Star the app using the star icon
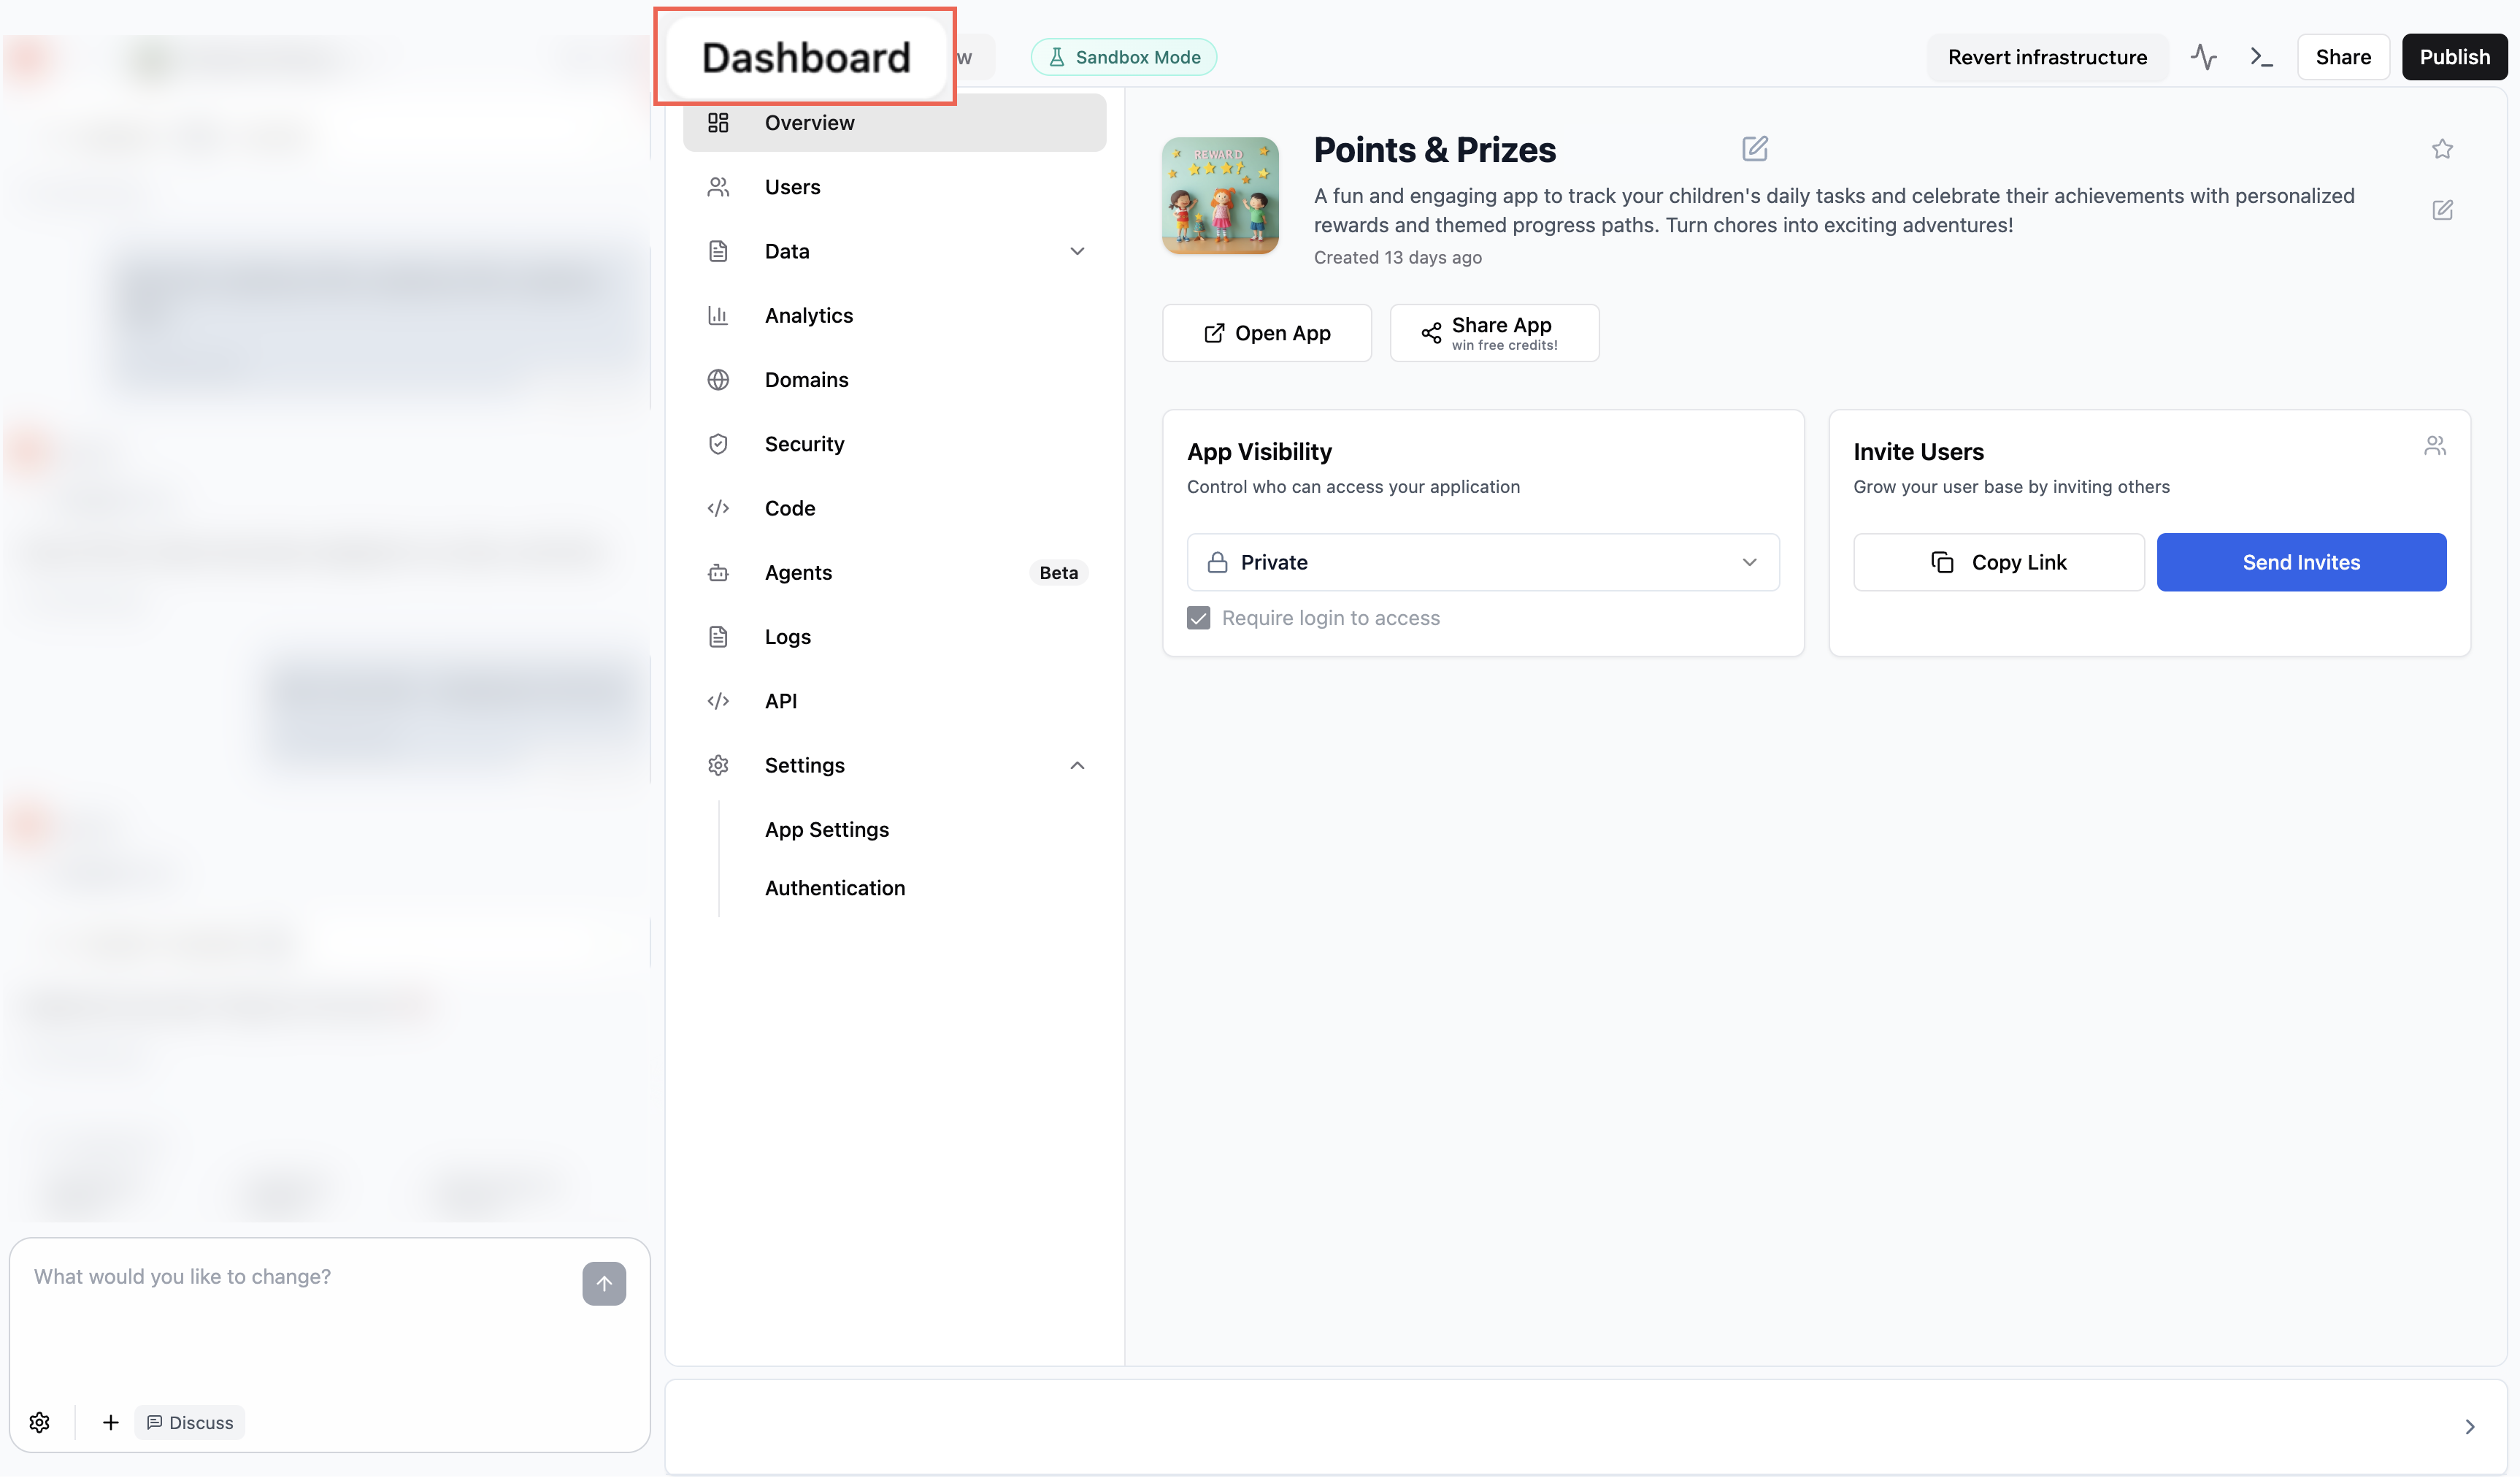 pos(2443,148)
